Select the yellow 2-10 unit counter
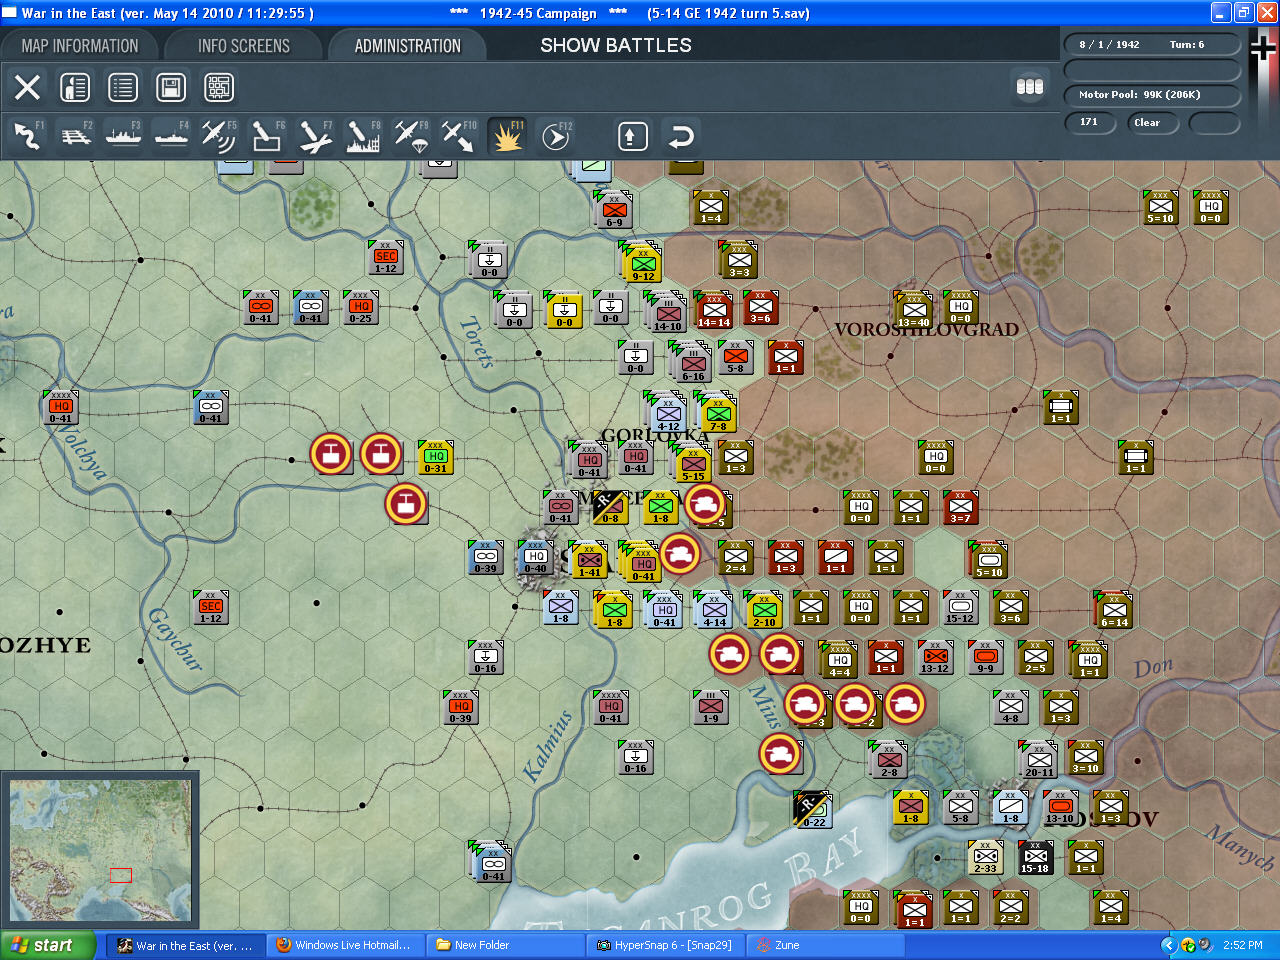 coord(764,610)
